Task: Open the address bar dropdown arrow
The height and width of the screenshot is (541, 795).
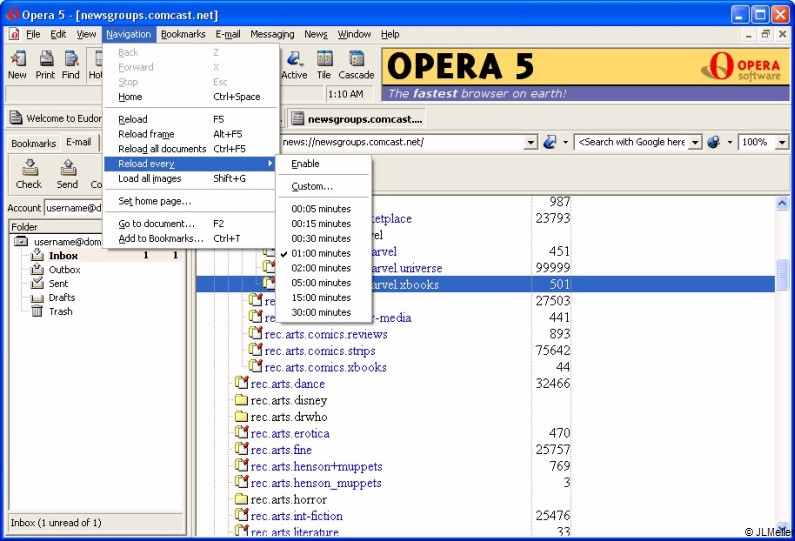Action: point(530,142)
